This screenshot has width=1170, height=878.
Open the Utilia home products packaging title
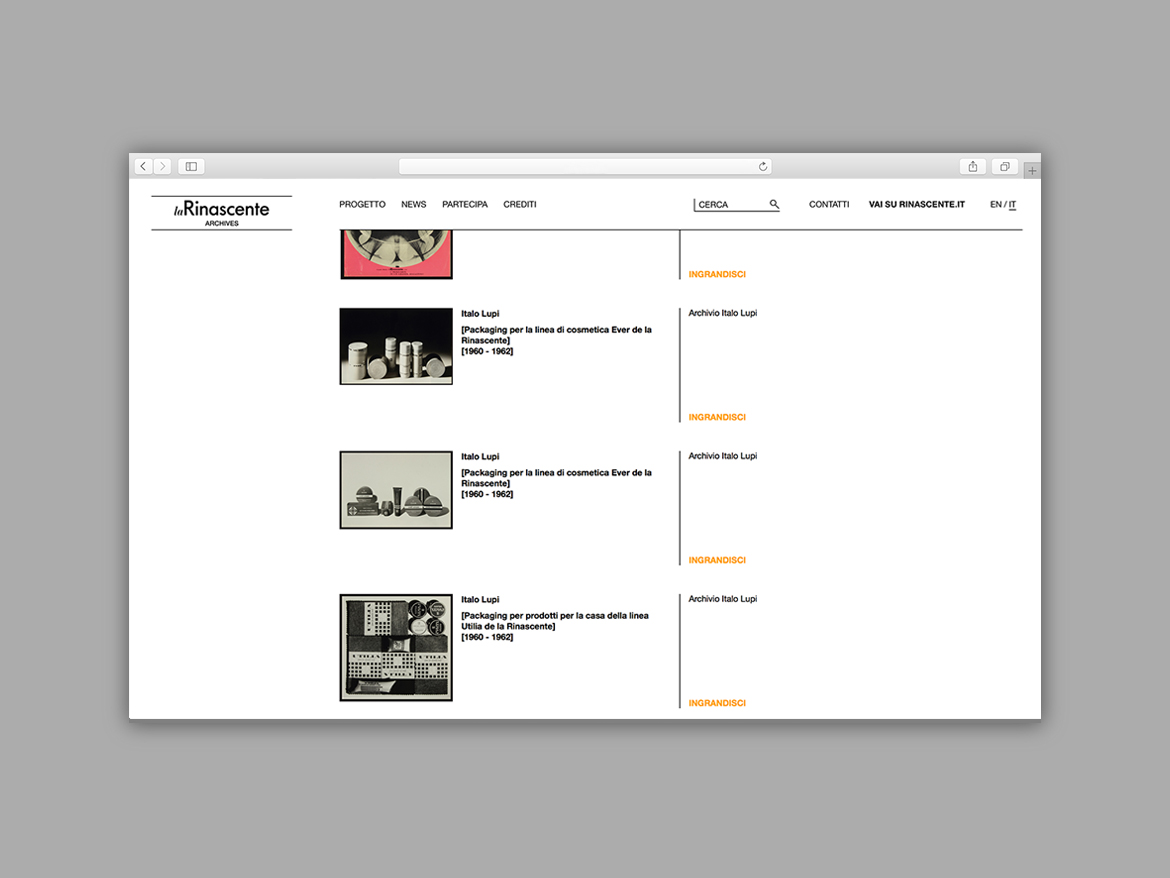coord(554,621)
